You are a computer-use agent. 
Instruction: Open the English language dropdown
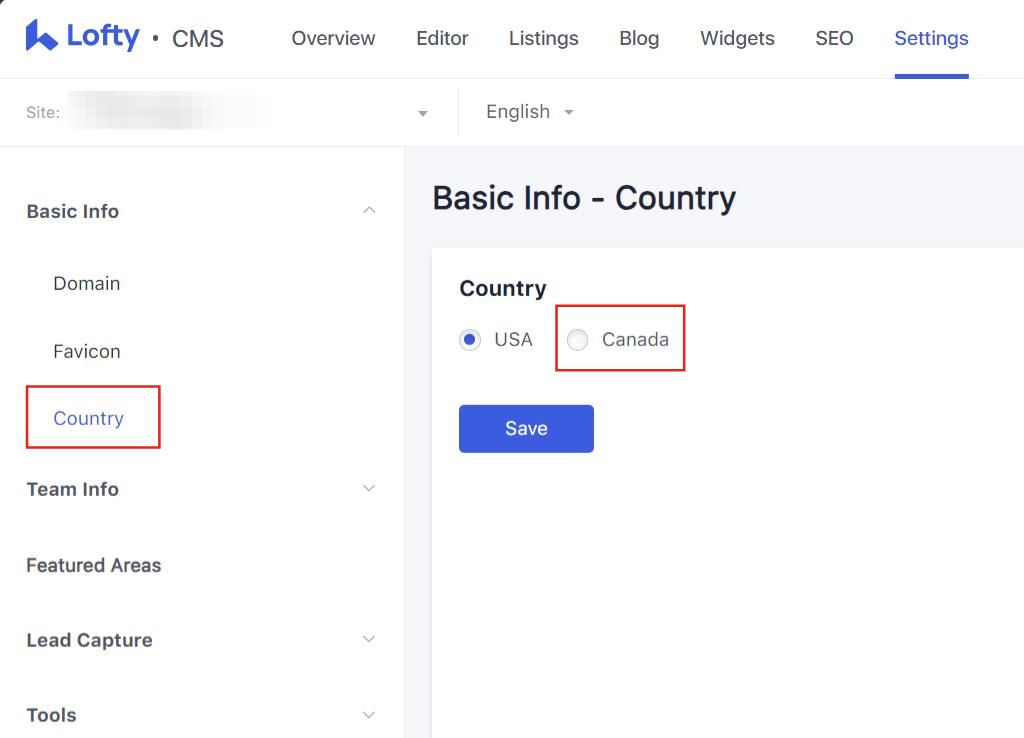529,112
